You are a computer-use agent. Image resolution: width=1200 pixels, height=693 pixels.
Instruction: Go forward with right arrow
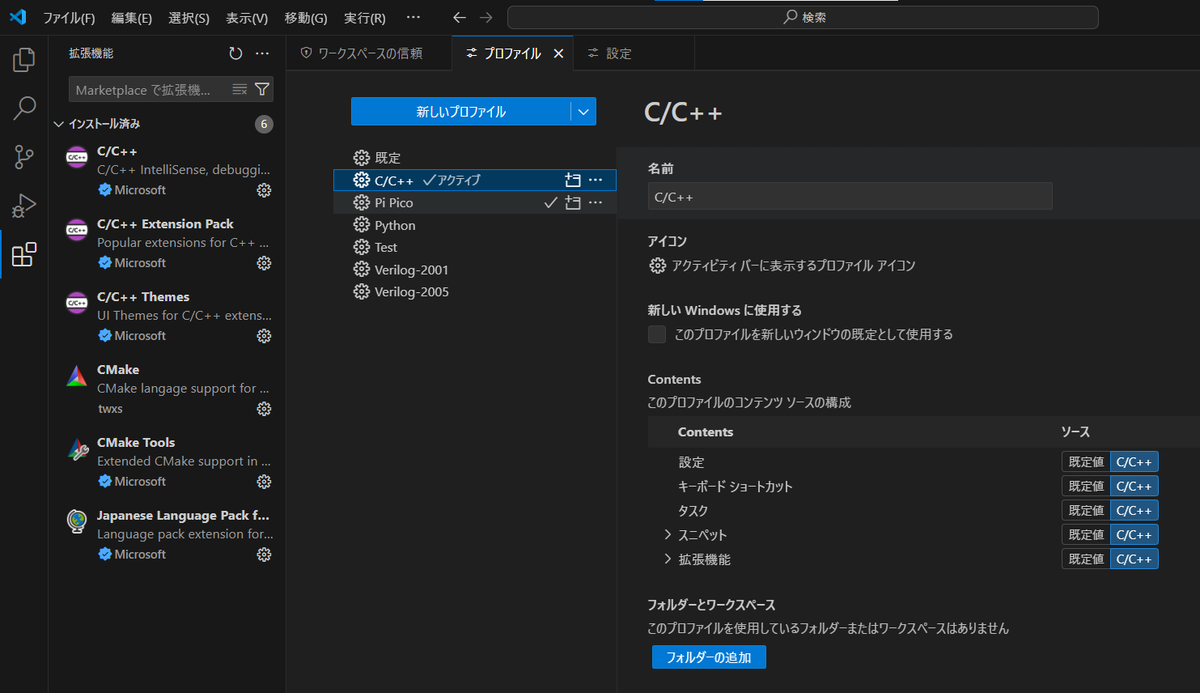486,17
